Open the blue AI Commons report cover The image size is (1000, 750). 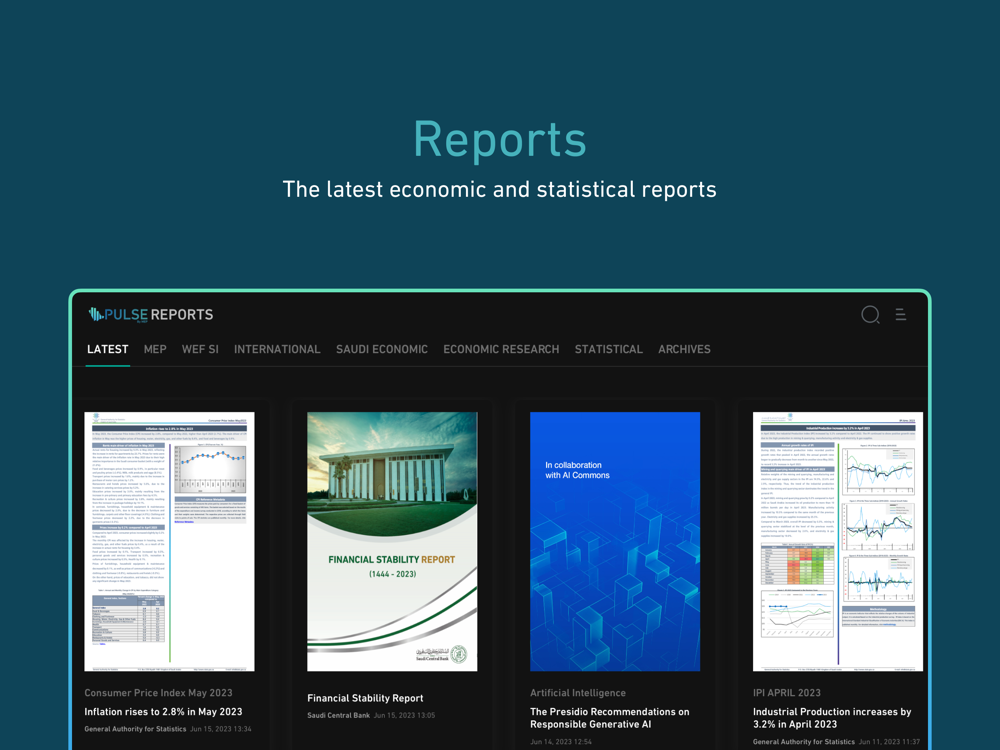pyautogui.click(x=615, y=541)
